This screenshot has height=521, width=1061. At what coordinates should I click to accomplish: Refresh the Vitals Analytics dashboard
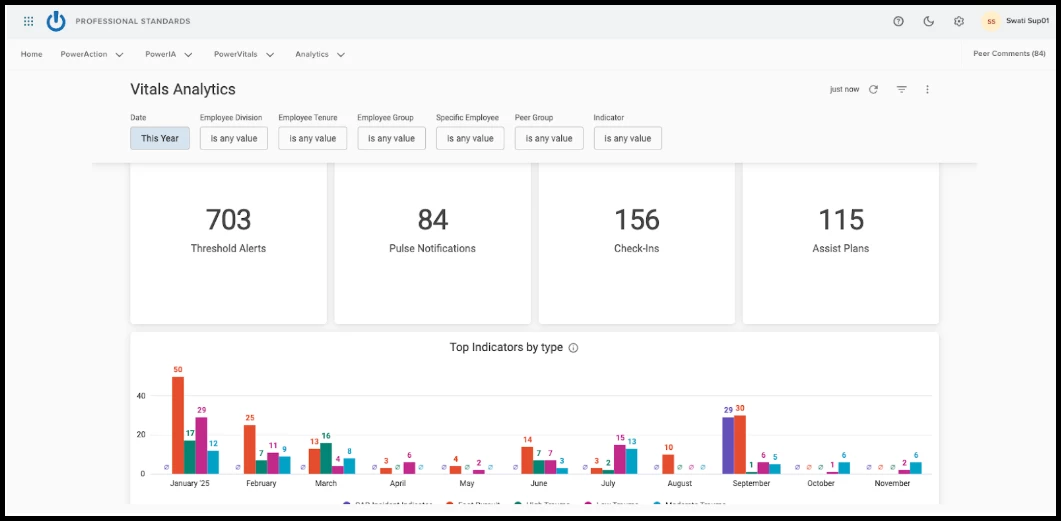[x=874, y=89]
